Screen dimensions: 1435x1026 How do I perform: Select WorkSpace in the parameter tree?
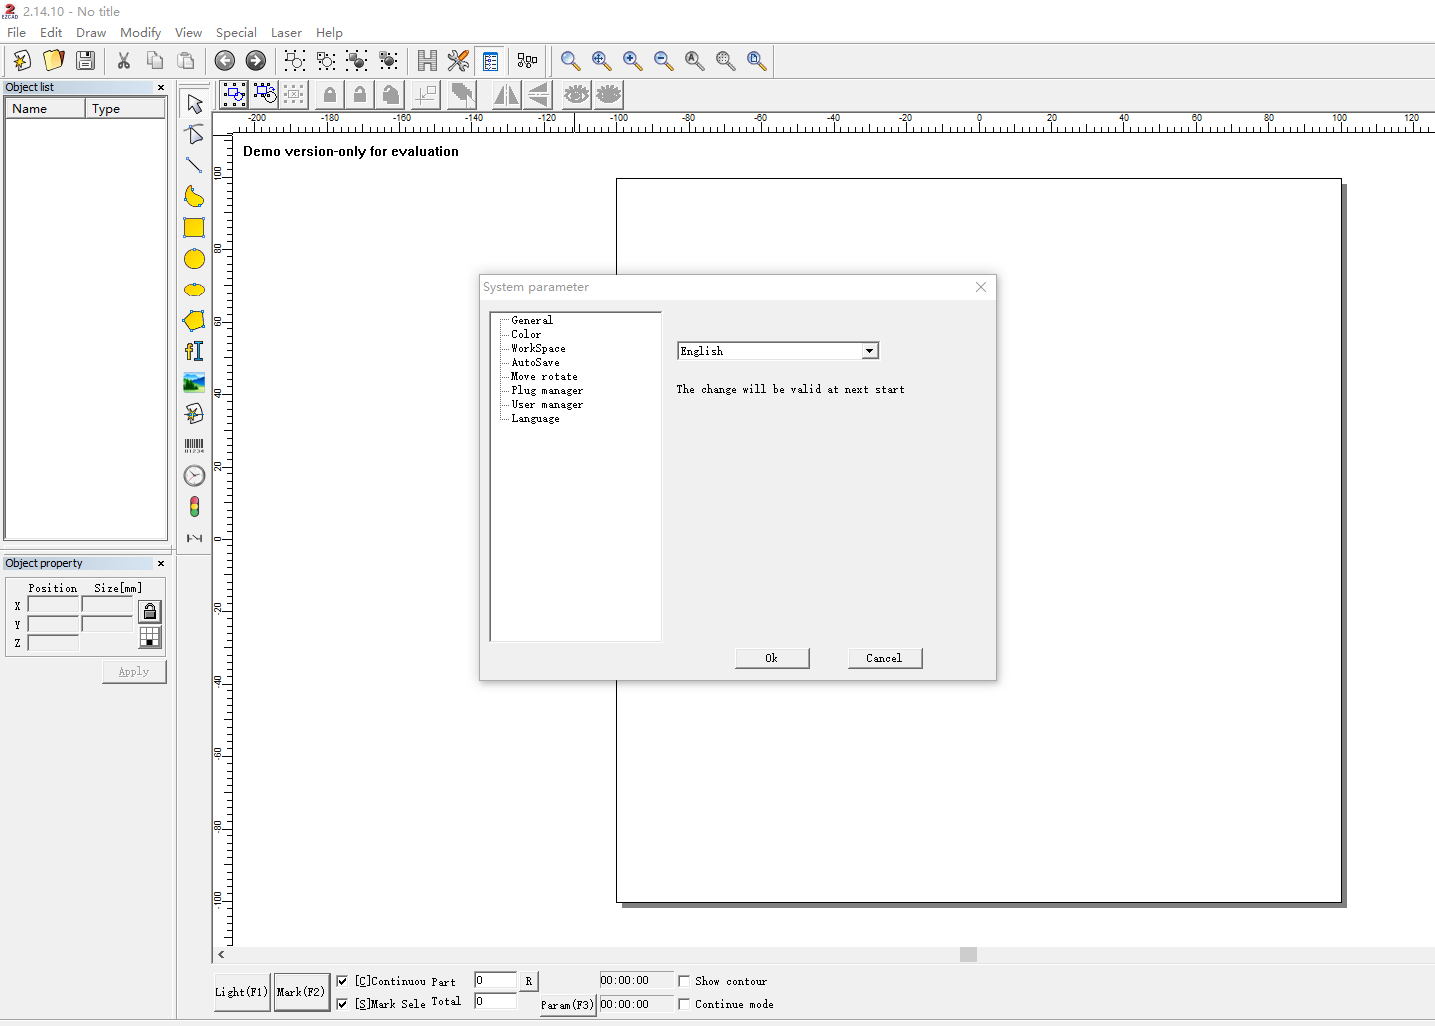tap(538, 348)
